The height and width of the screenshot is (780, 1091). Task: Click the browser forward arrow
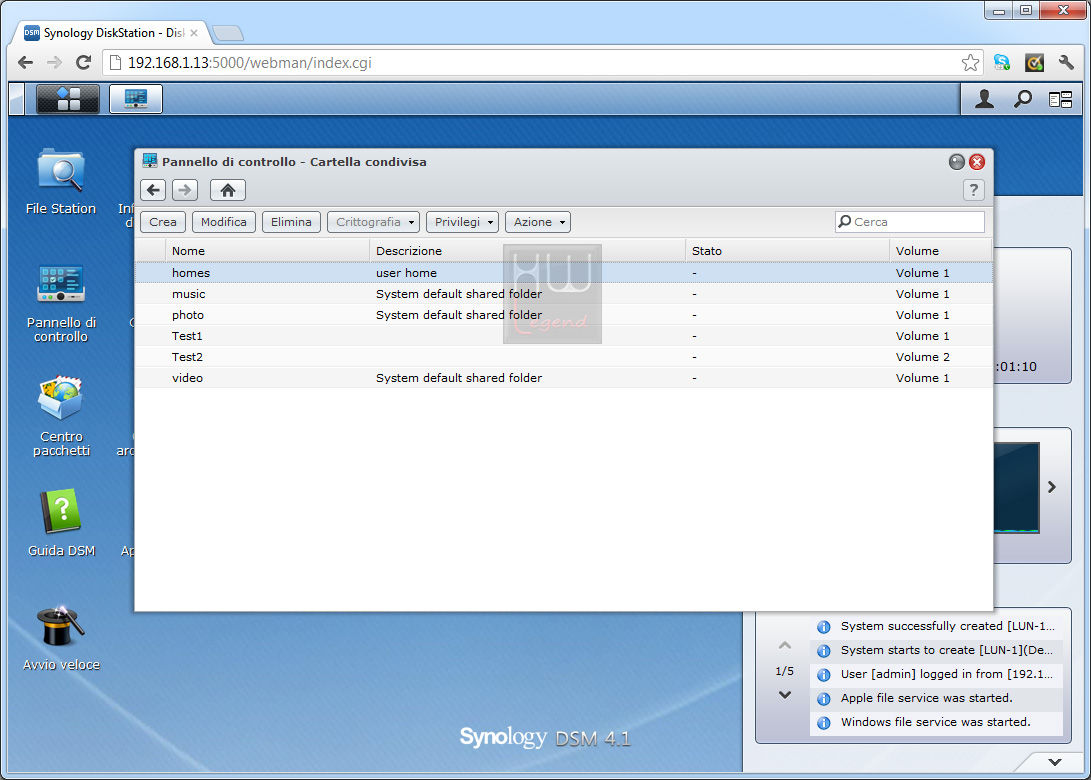(54, 63)
